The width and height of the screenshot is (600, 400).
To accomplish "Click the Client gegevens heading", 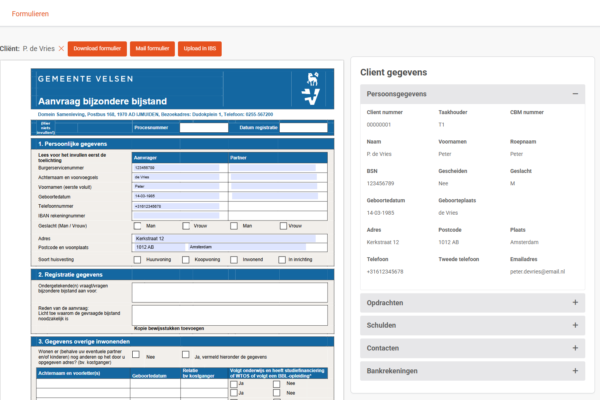I will click(x=393, y=72).
